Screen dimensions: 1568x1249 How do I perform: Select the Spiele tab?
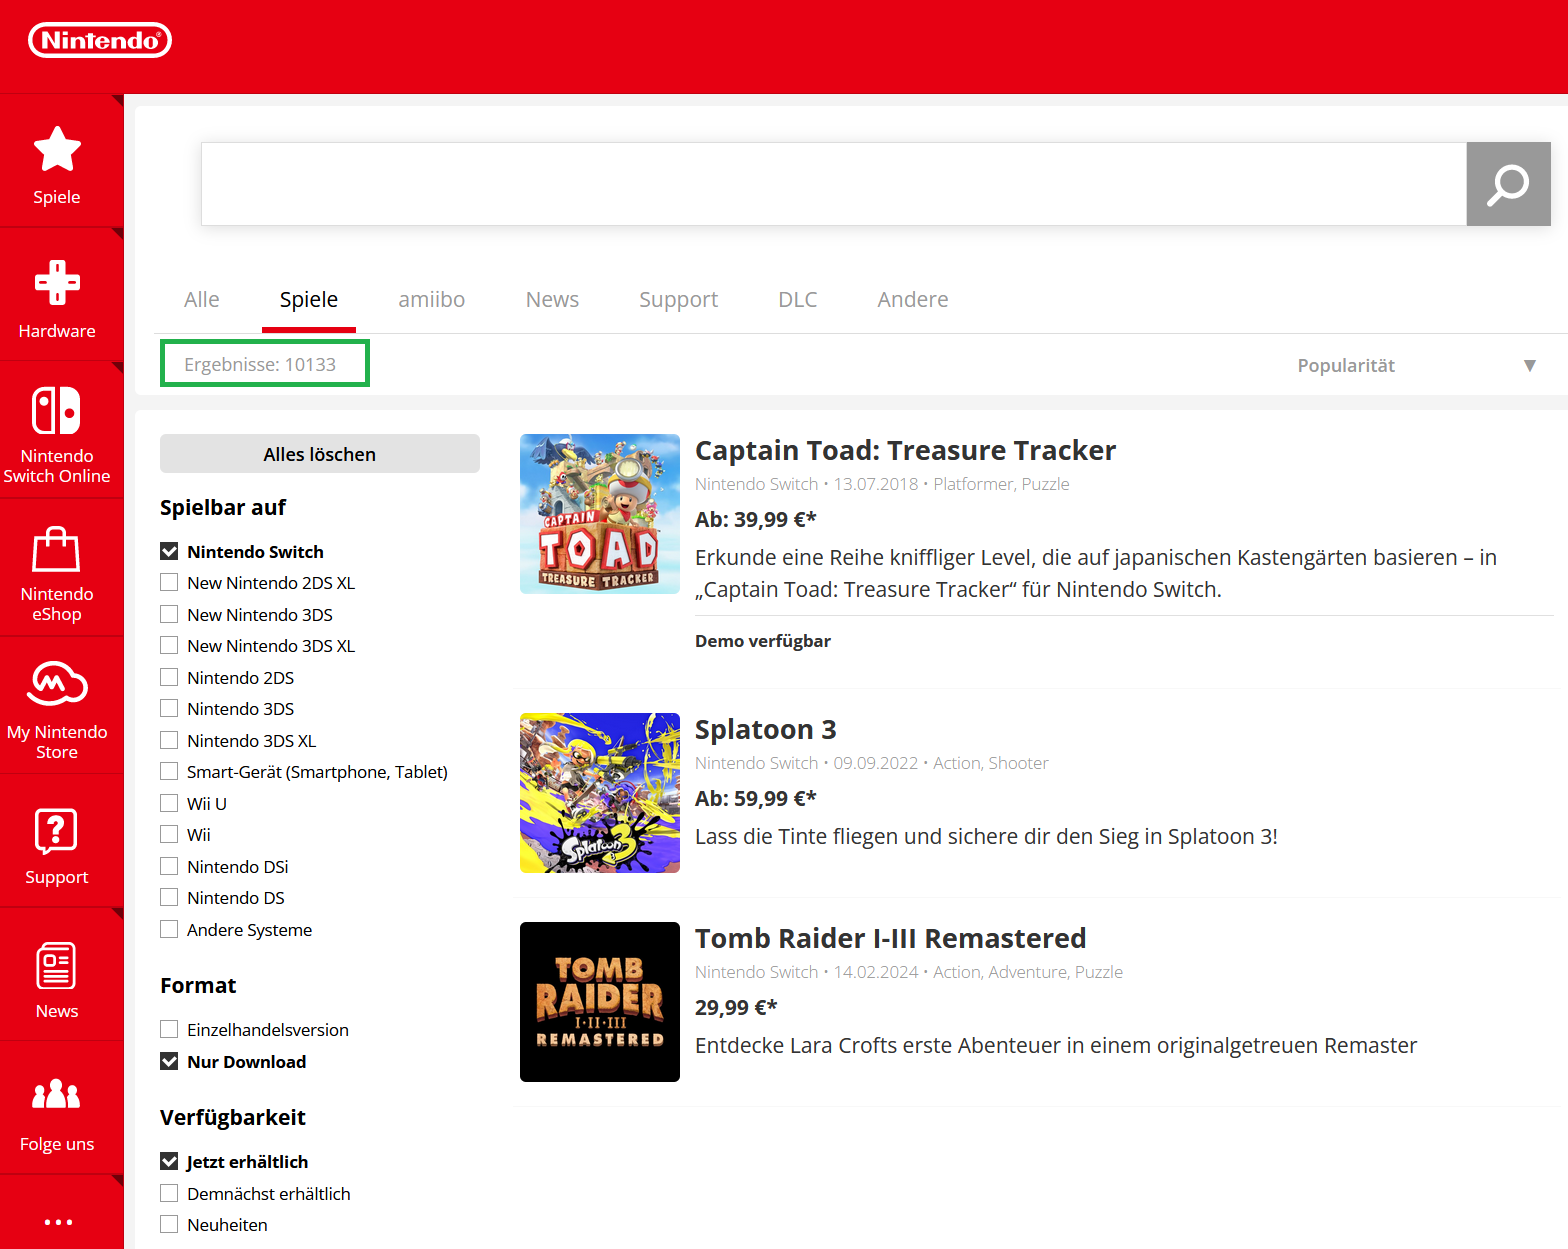(309, 299)
